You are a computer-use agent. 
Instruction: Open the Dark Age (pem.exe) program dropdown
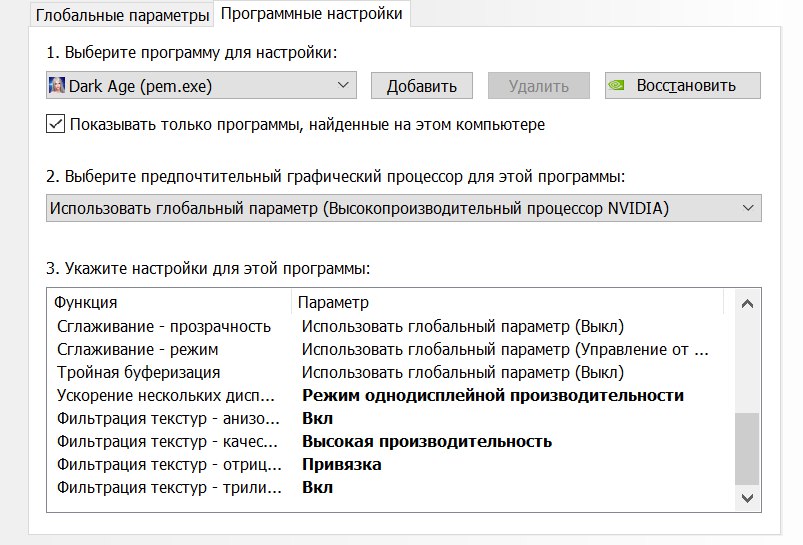point(201,86)
